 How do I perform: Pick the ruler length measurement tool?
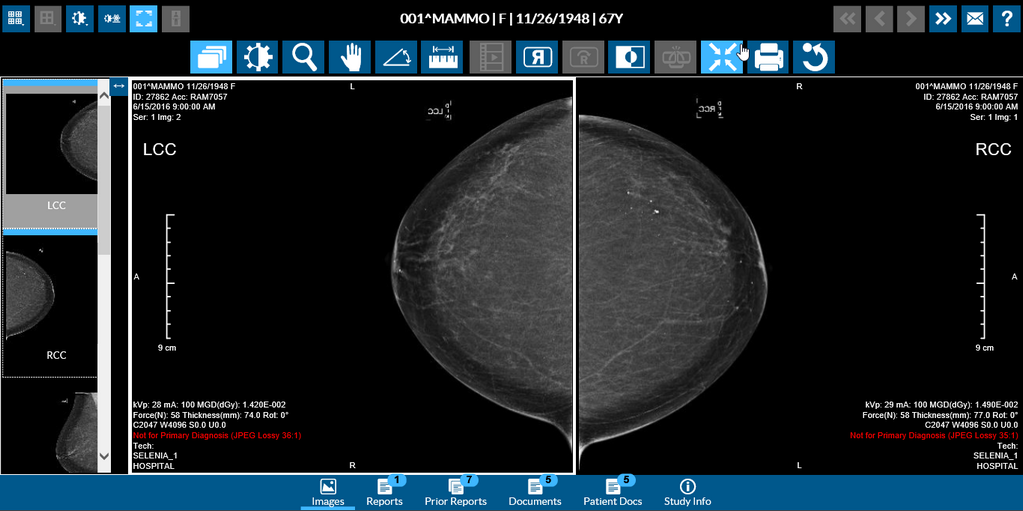click(441, 58)
